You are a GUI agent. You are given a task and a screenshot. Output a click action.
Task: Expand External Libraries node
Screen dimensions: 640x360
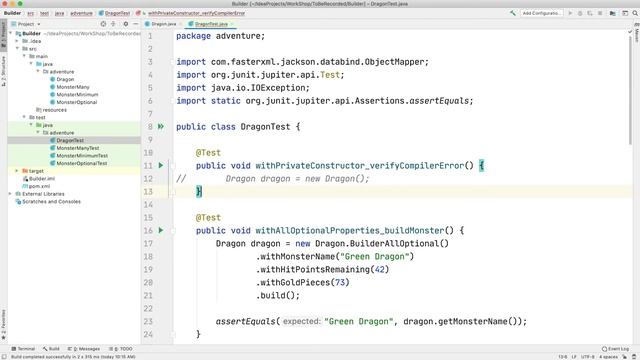[11, 194]
